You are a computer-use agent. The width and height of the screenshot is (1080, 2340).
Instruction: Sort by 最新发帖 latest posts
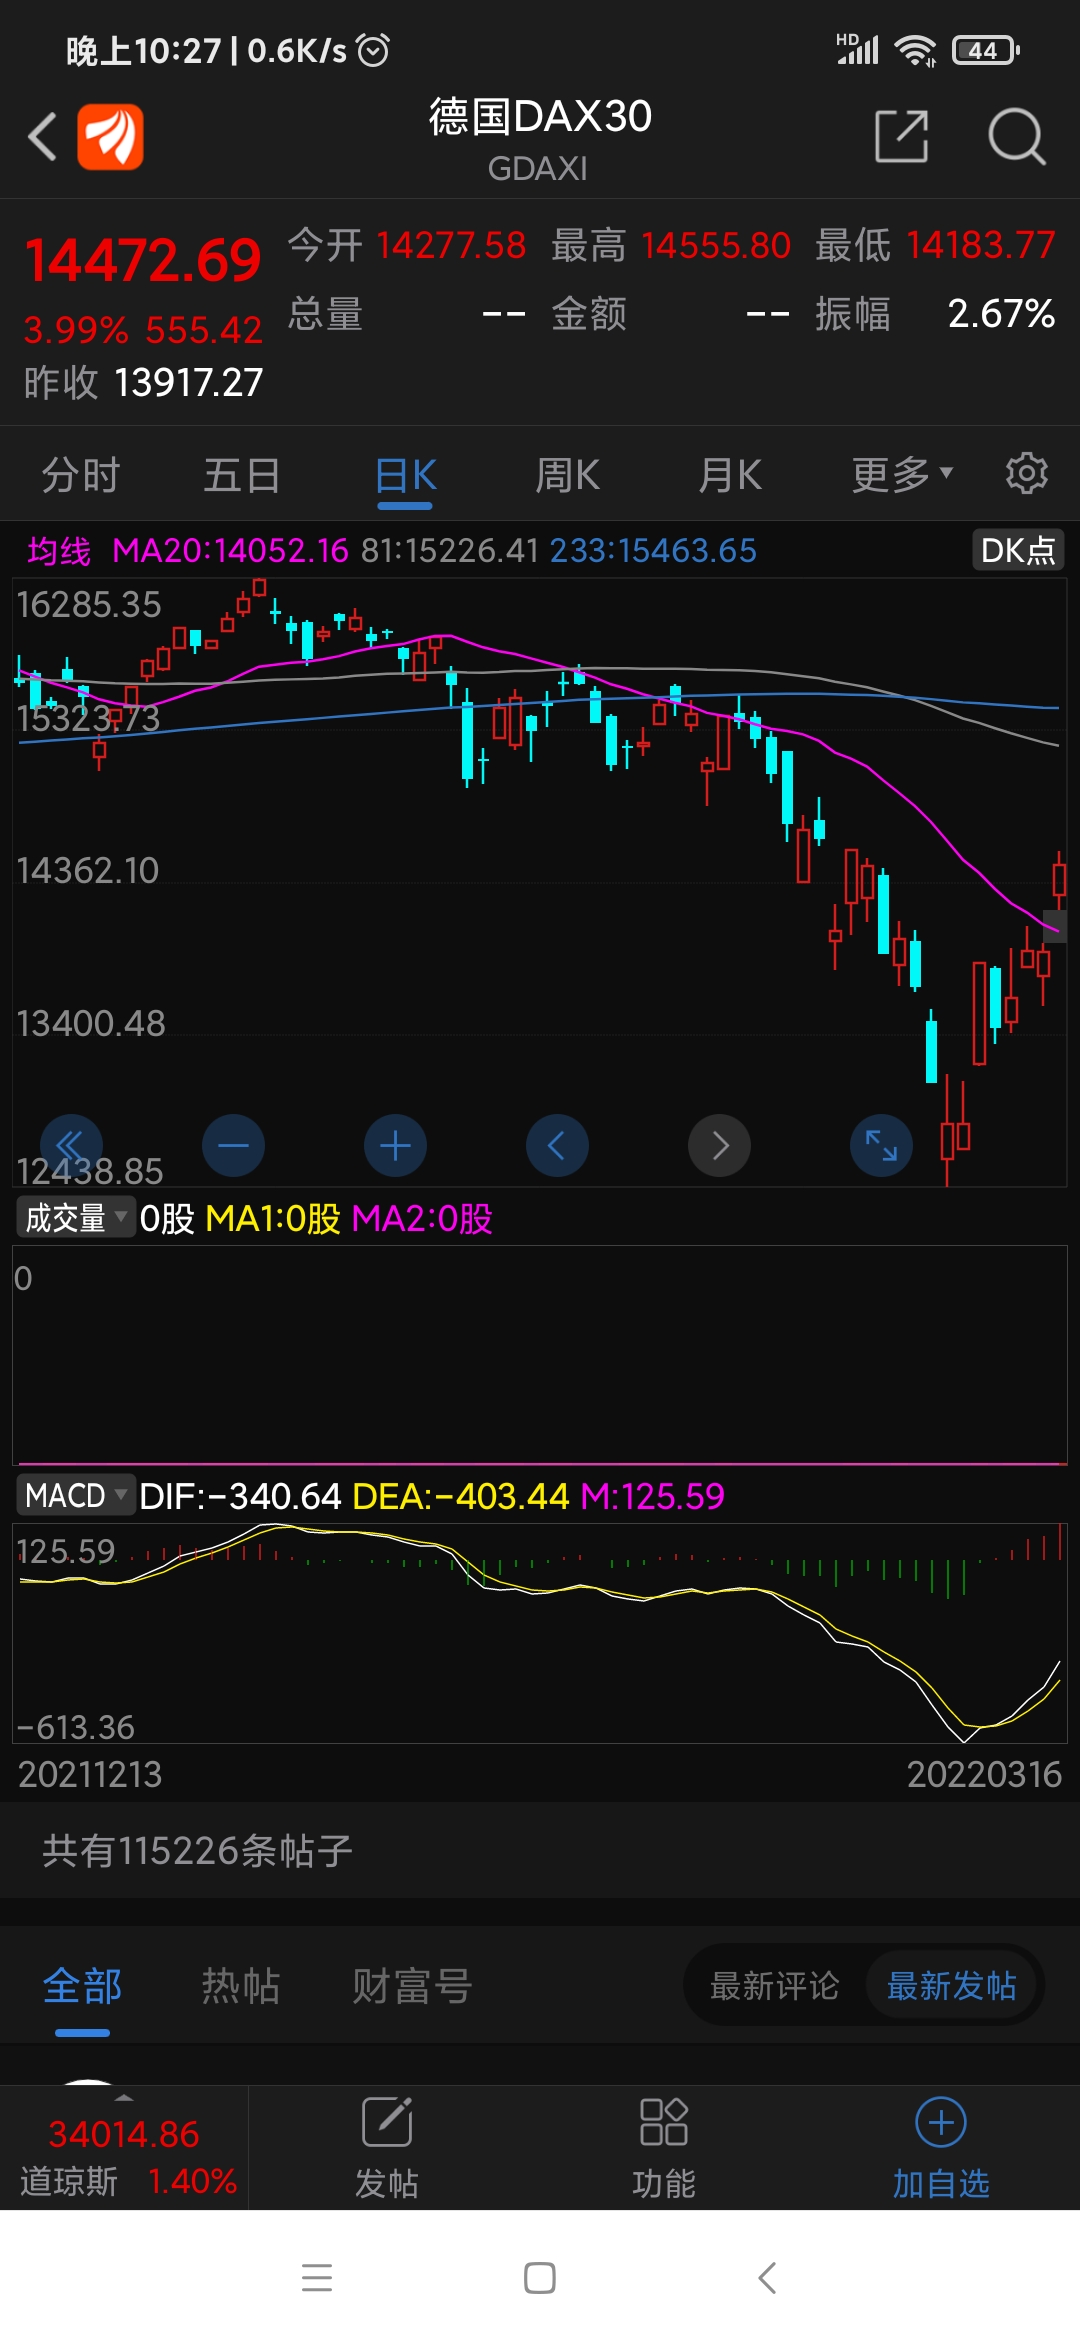pos(952,1985)
